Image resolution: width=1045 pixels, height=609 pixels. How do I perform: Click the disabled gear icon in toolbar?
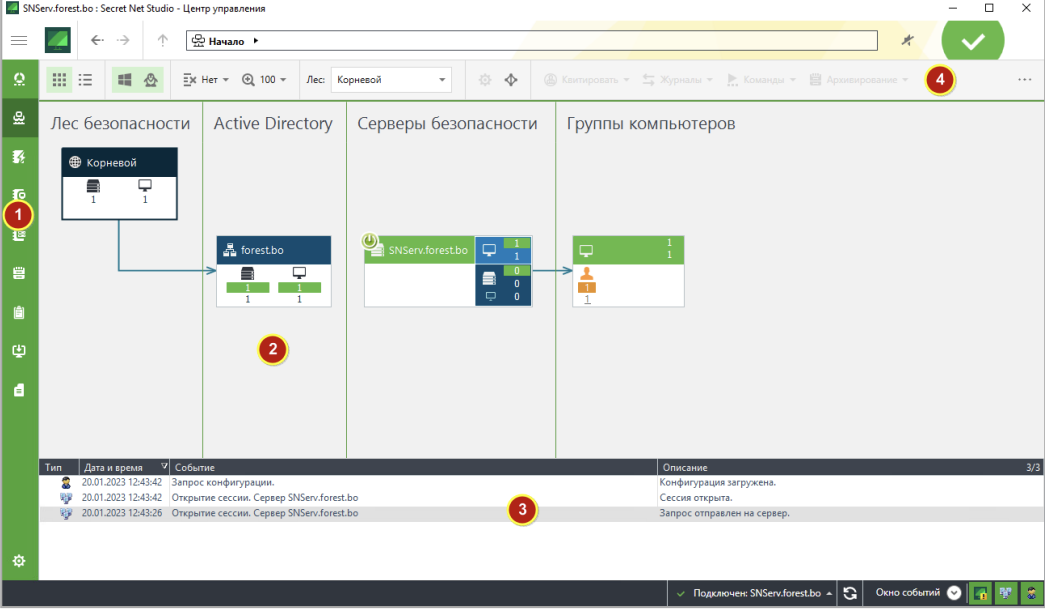[x=485, y=80]
